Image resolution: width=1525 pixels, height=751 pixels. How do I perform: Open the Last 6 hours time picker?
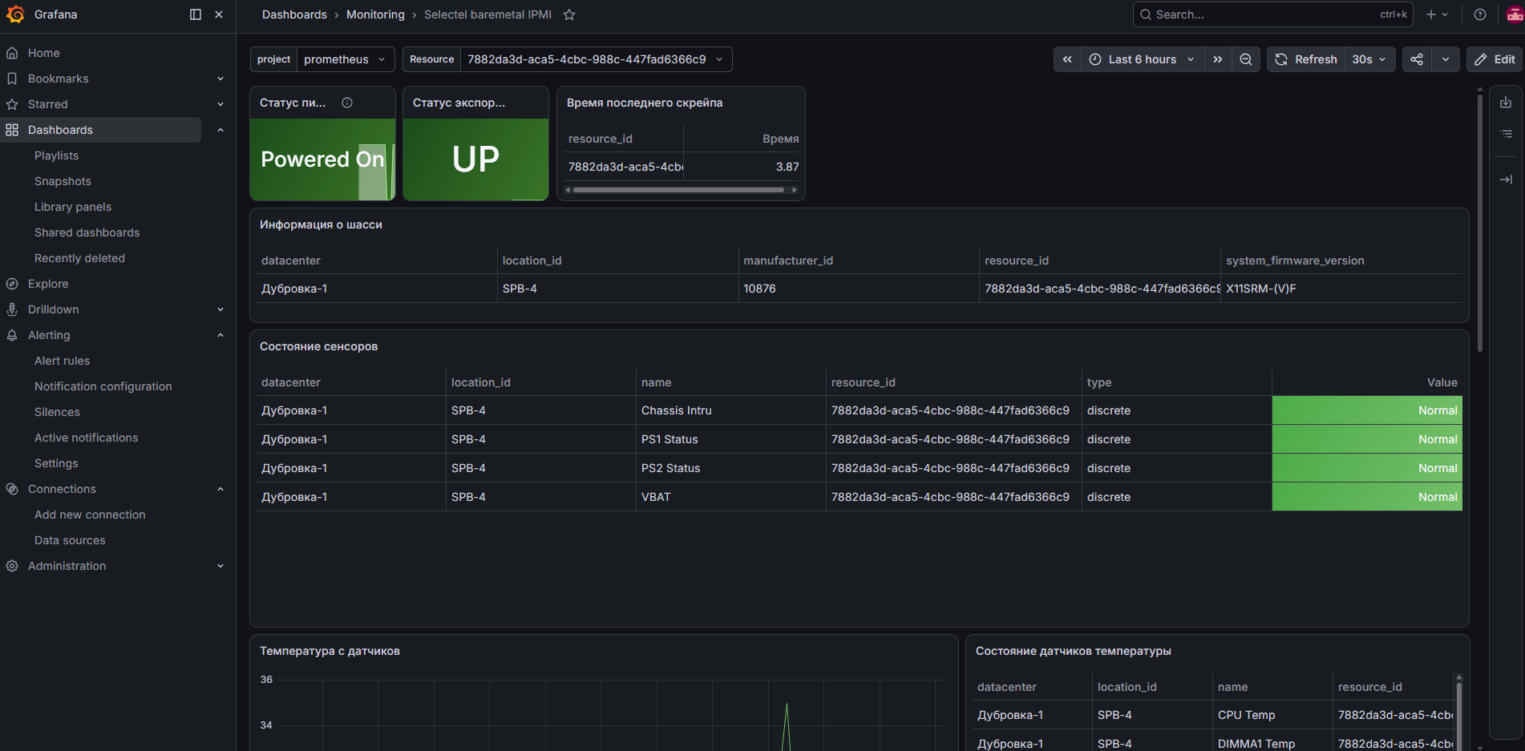click(x=1142, y=60)
